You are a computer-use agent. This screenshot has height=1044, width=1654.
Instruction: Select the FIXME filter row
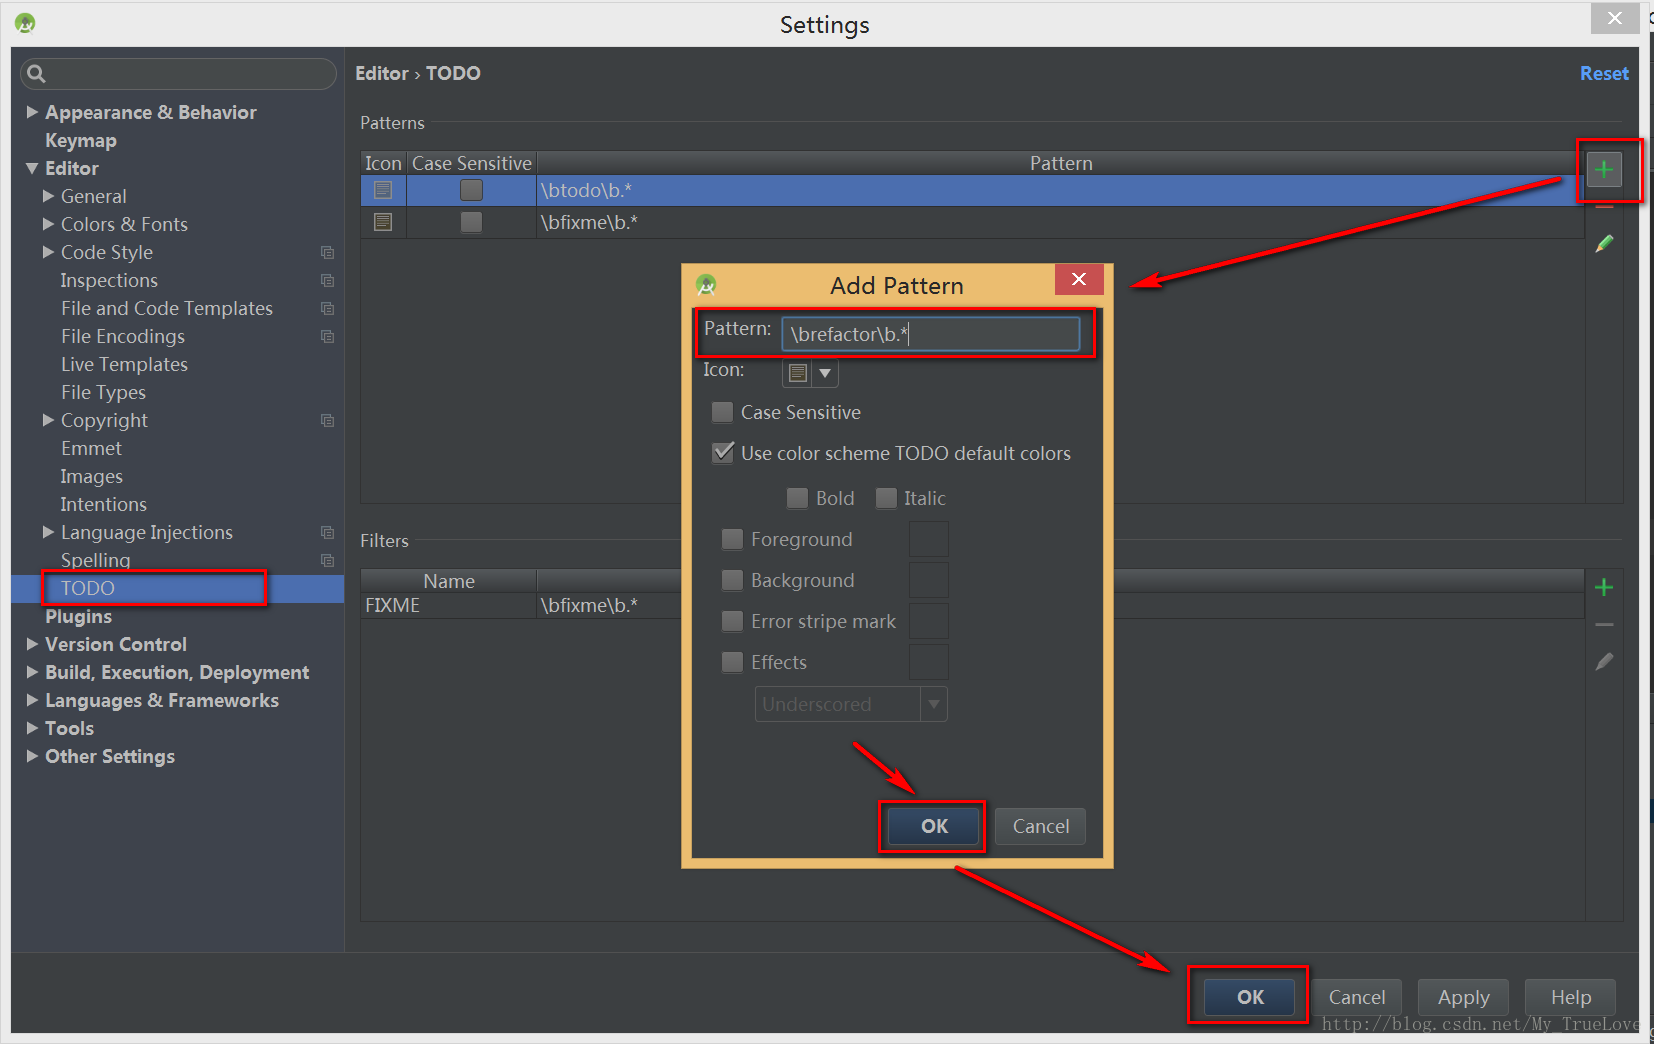tap(972, 605)
